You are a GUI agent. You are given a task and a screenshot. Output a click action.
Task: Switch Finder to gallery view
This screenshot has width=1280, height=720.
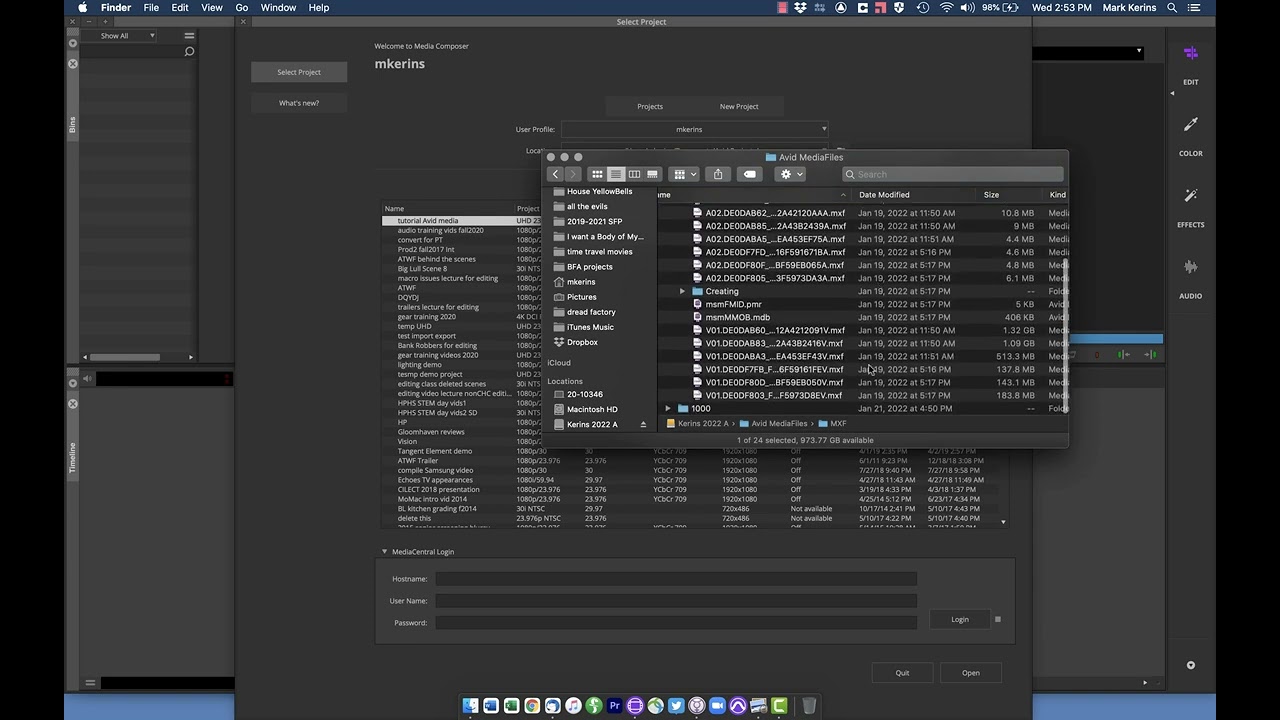652,174
